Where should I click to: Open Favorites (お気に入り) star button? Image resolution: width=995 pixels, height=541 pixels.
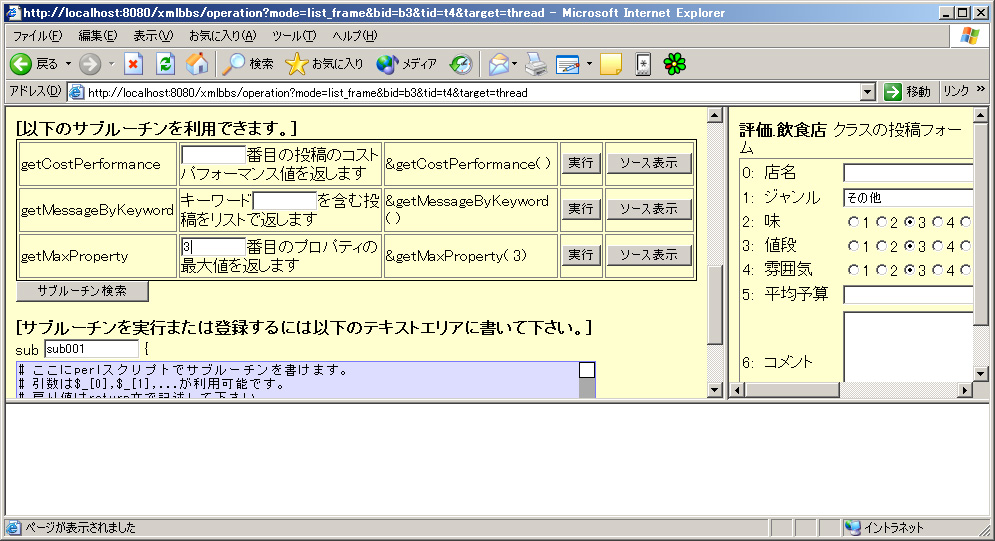point(324,64)
